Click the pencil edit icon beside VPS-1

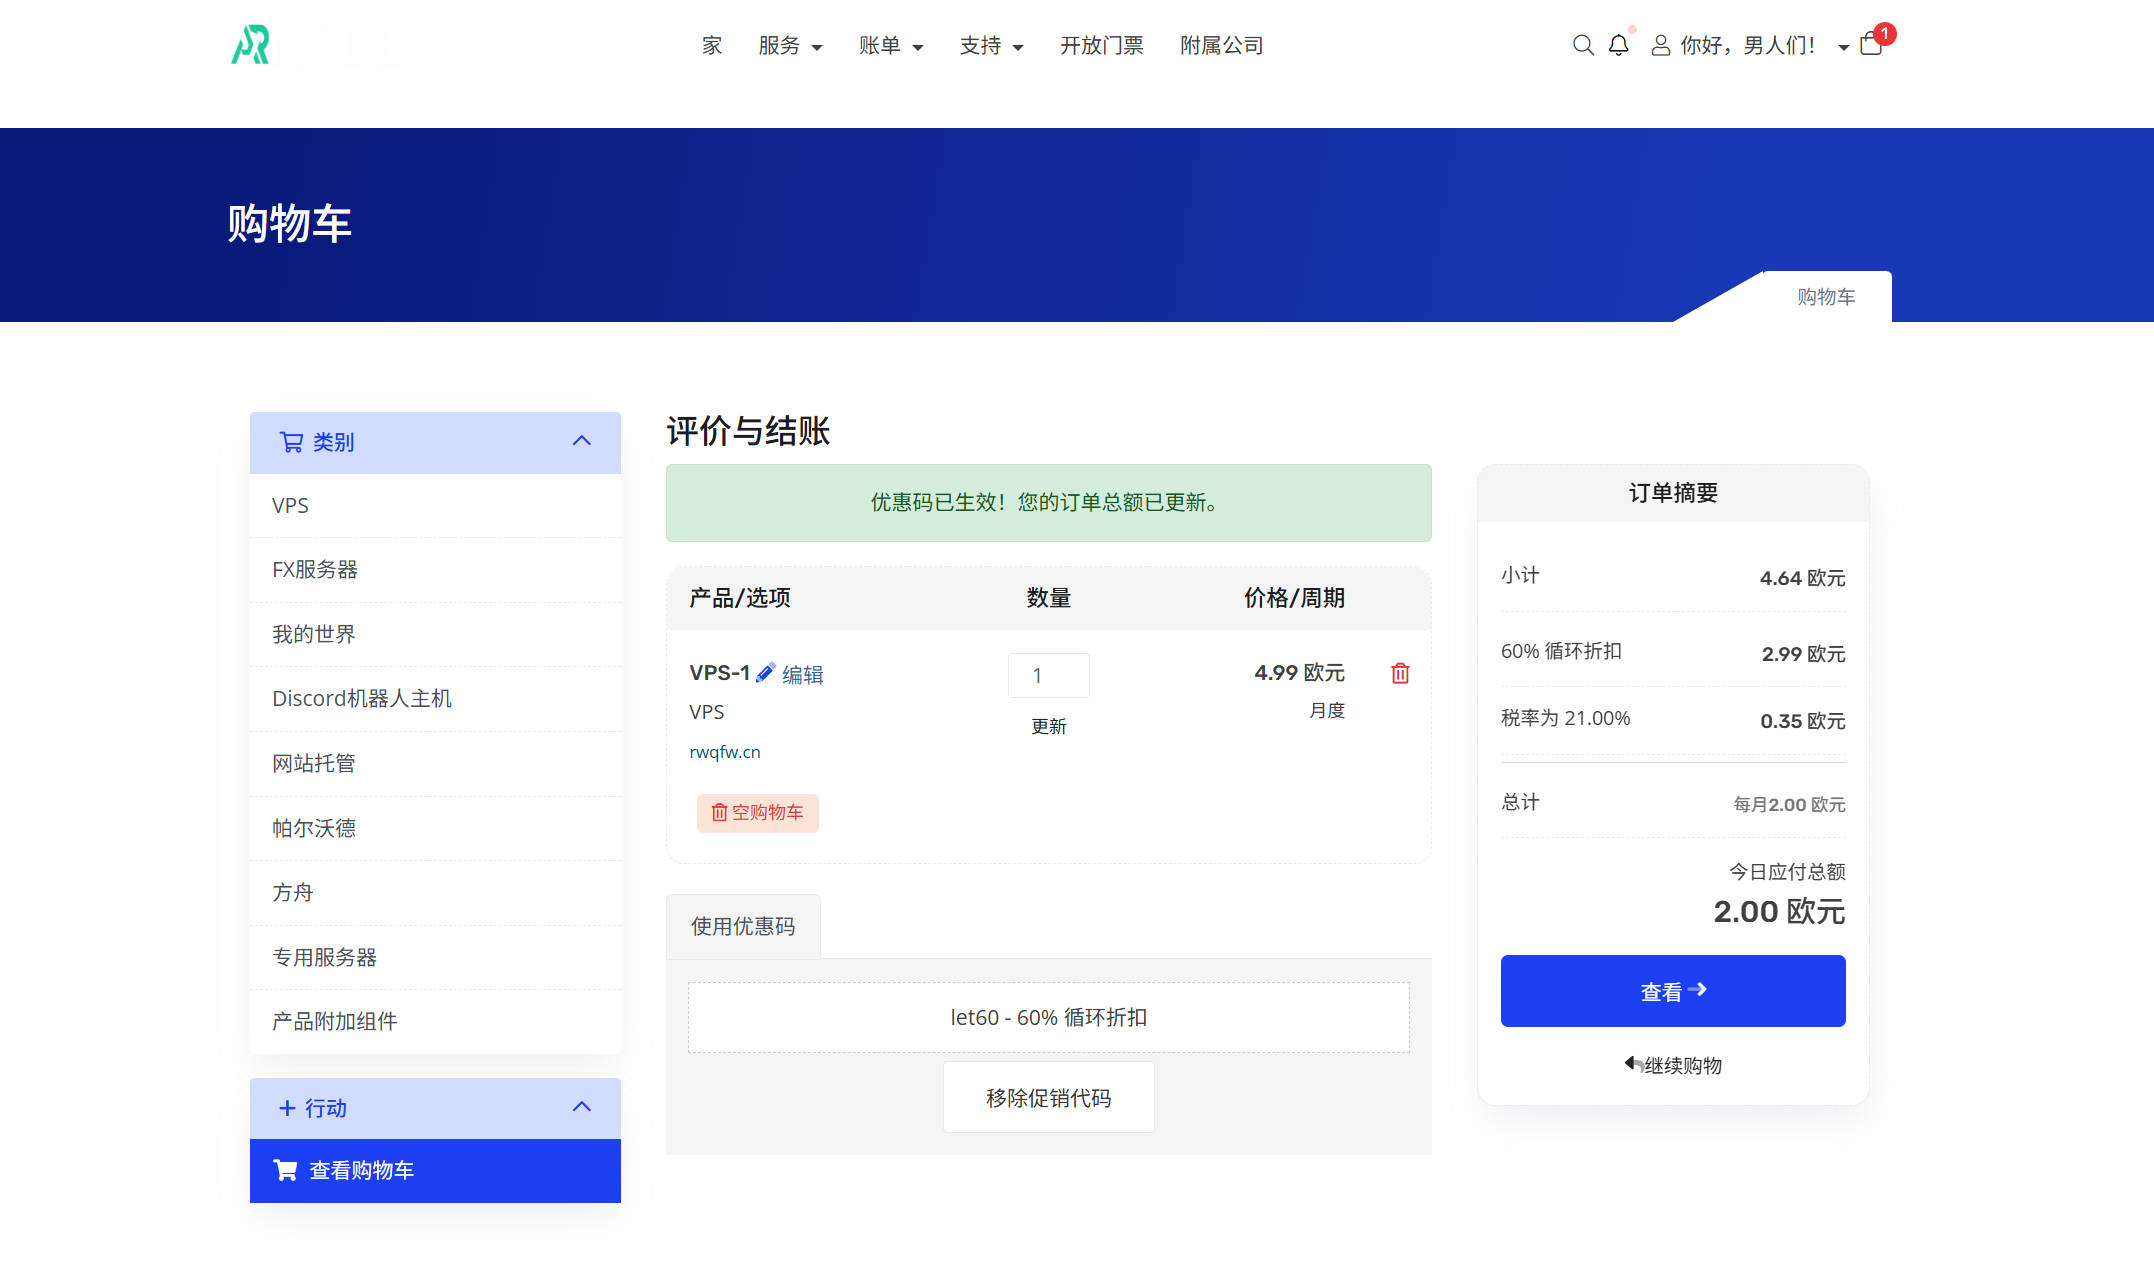click(x=765, y=673)
